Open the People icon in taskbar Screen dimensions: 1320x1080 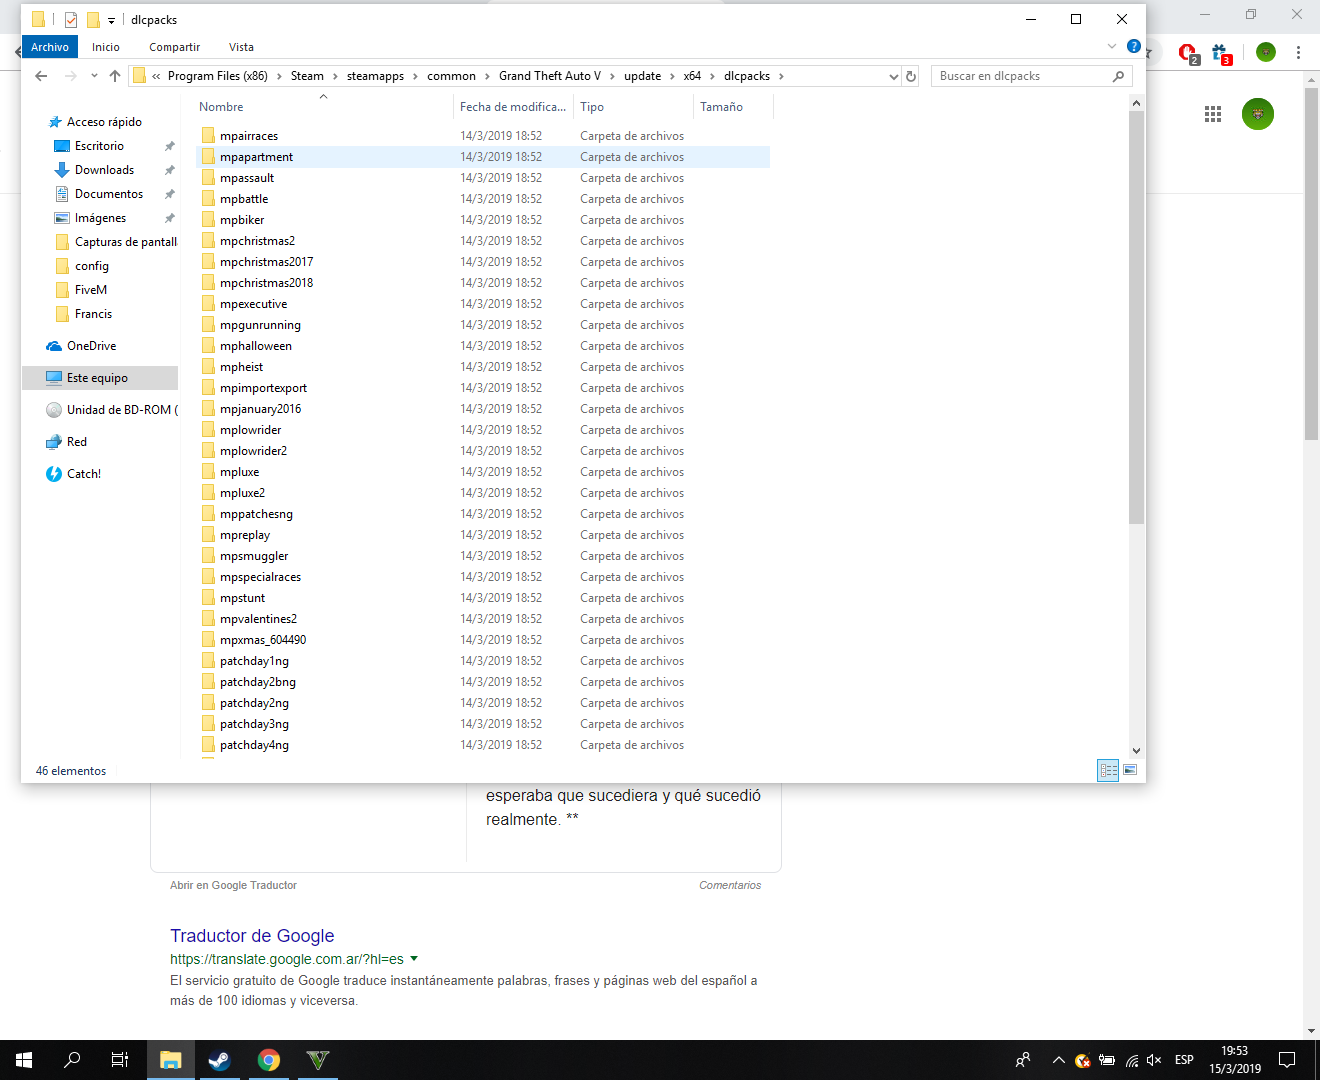(x=1023, y=1060)
